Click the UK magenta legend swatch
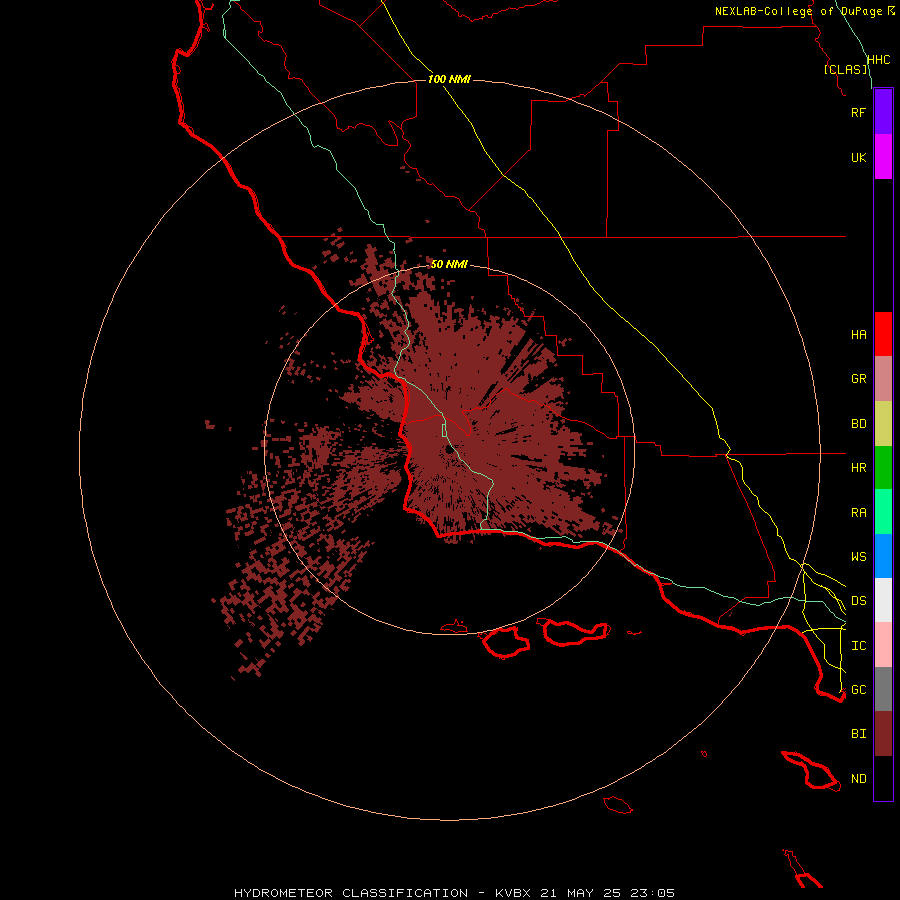 pos(883,157)
